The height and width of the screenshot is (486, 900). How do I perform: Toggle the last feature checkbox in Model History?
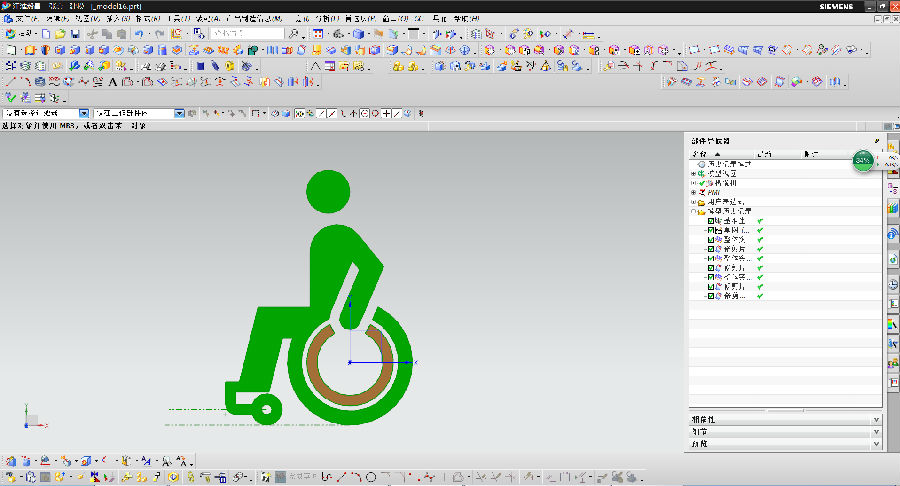coord(711,296)
